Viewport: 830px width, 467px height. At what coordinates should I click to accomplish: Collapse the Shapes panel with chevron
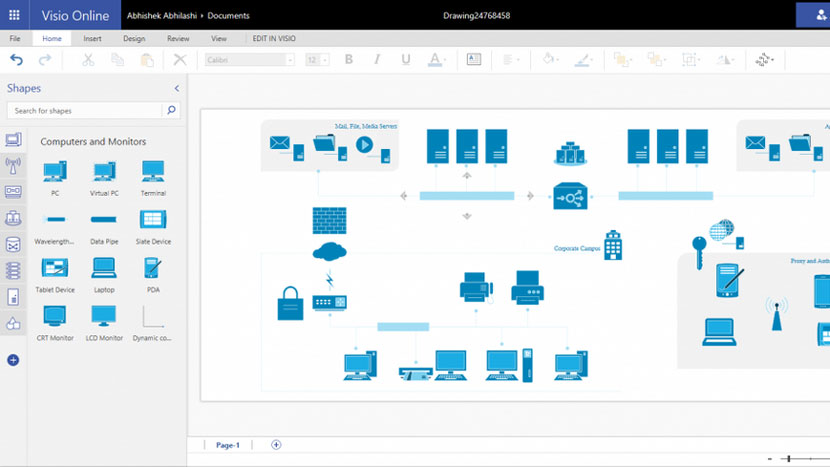coord(177,88)
